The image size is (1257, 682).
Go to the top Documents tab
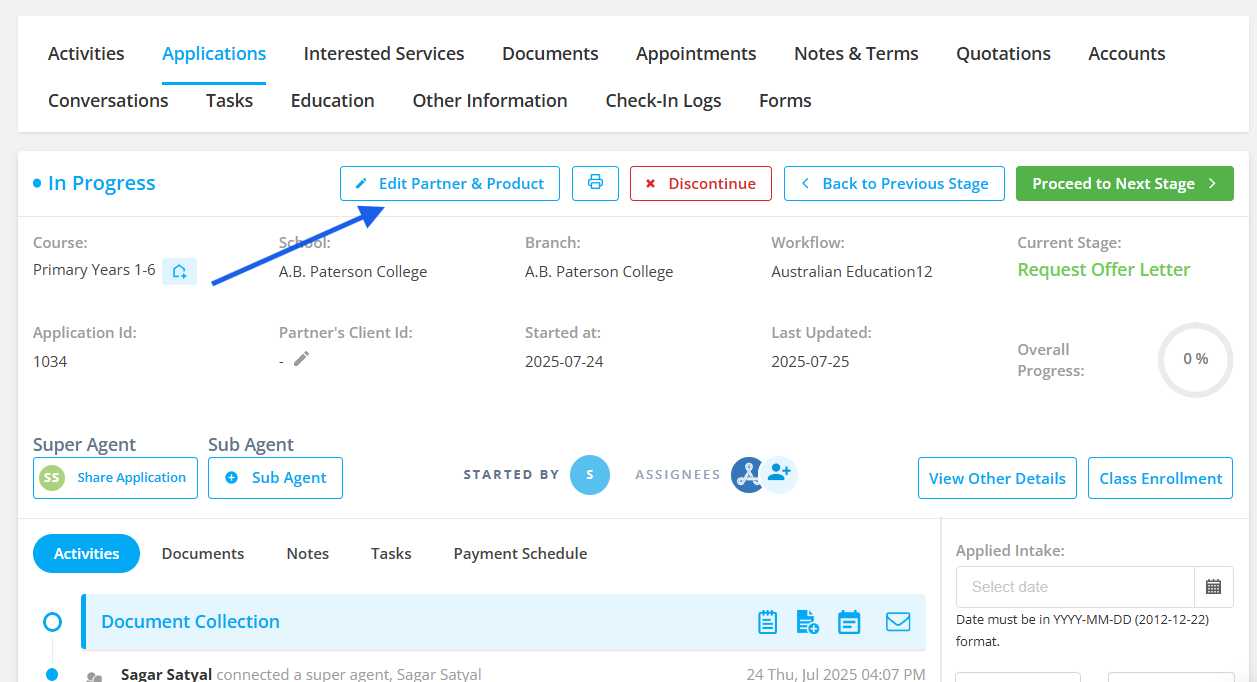click(550, 54)
